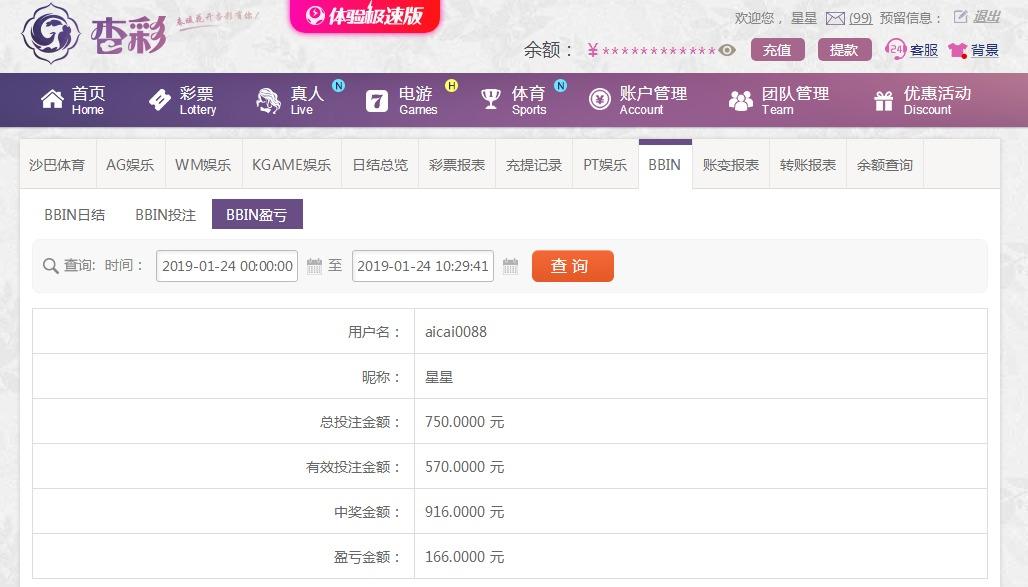Expand the Team management menu
This screenshot has width=1028, height=587.
tap(779, 100)
